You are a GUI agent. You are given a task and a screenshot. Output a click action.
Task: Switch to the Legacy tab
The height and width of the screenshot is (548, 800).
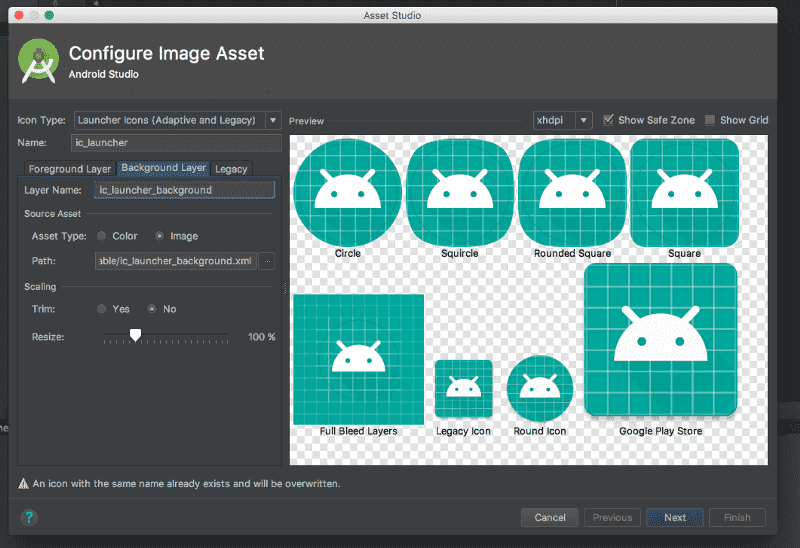(231, 169)
